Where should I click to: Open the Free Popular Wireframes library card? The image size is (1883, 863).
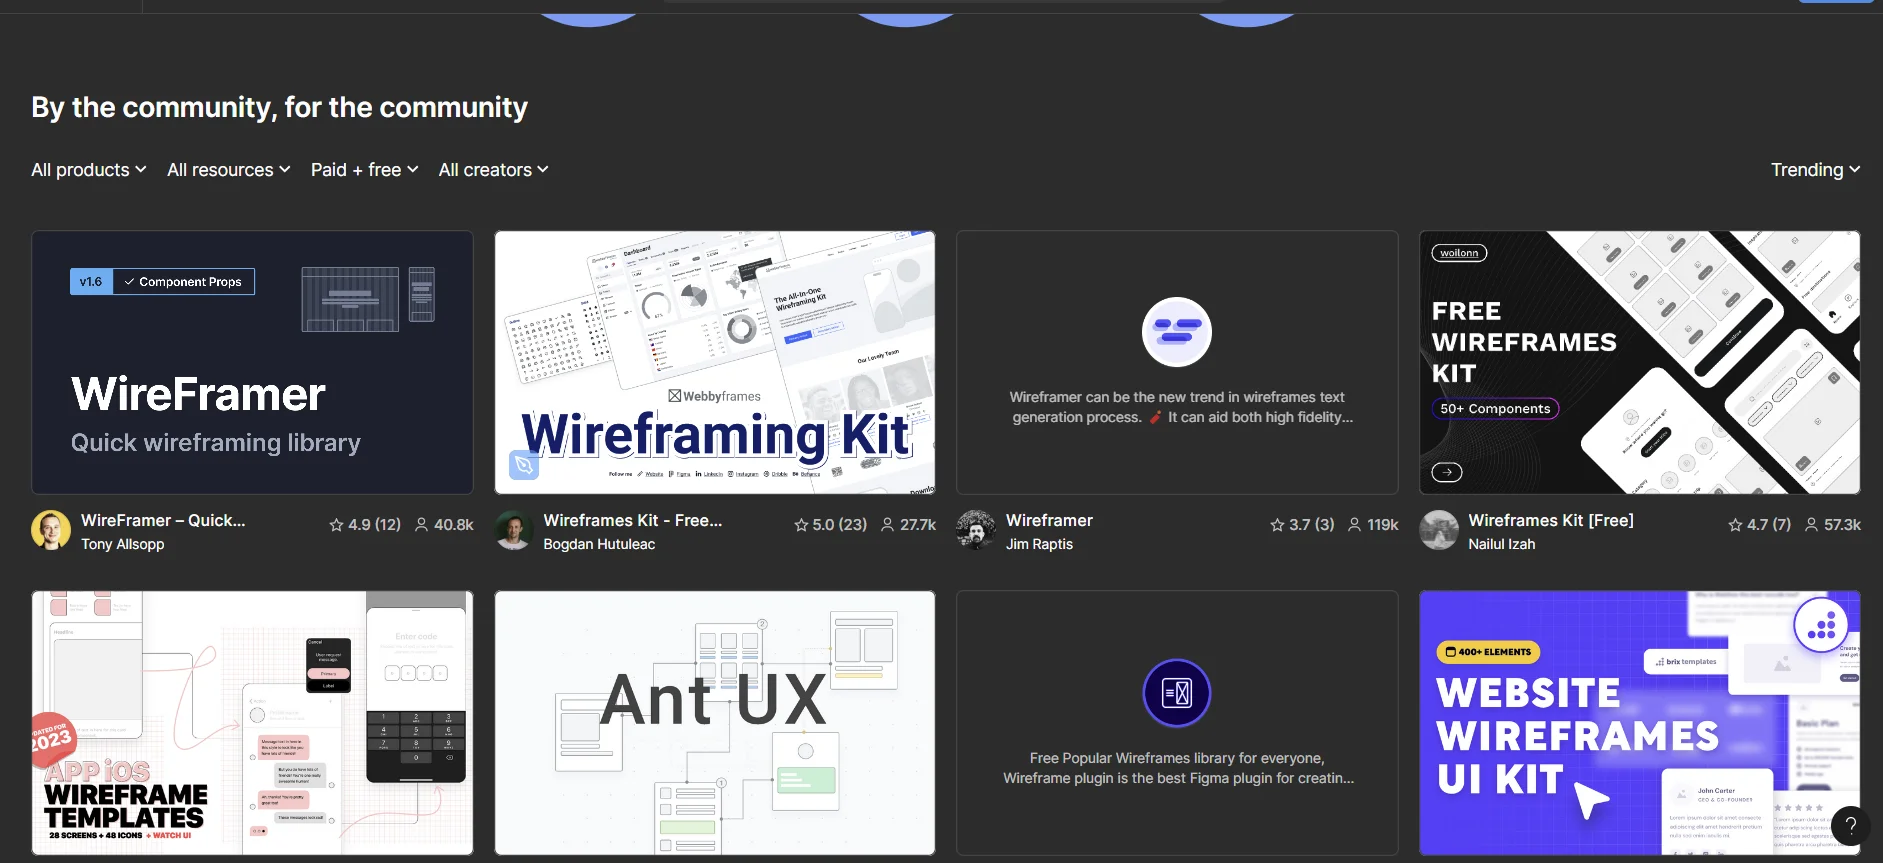click(1177, 722)
